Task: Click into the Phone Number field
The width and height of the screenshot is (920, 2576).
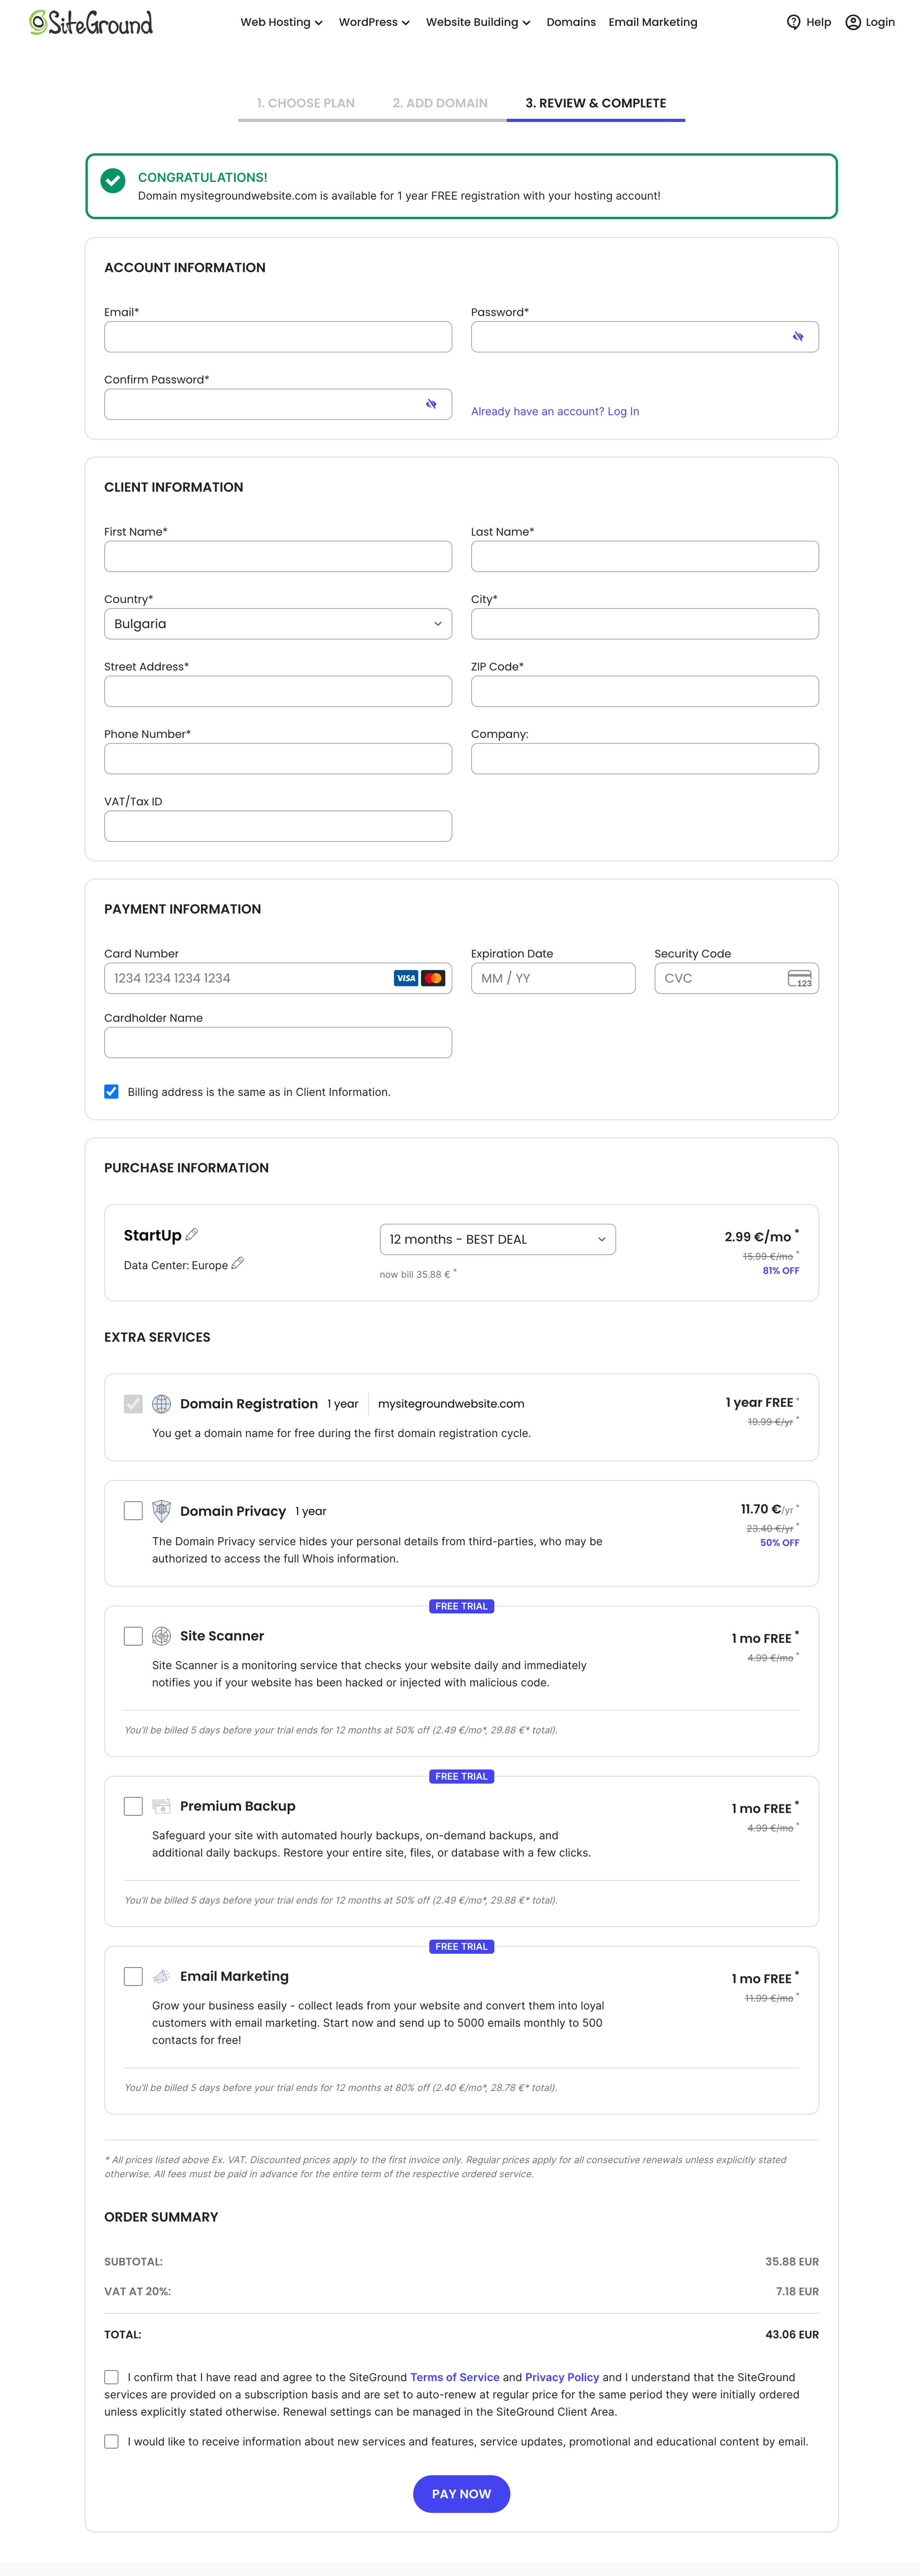Action: [278, 759]
